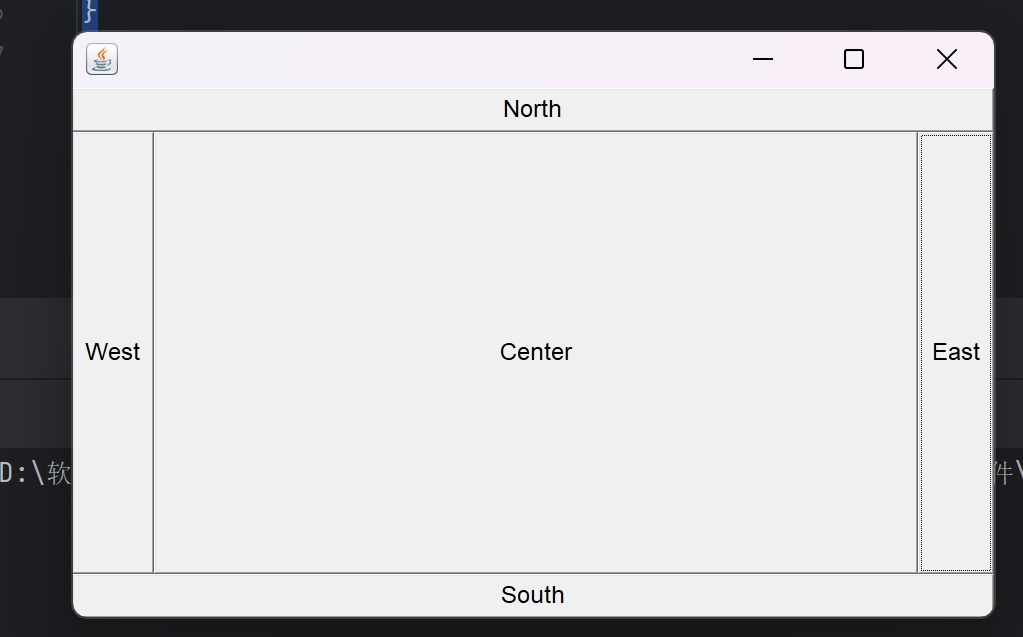1023x637 pixels.
Task: Maximize the Java window
Action: [854, 60]
